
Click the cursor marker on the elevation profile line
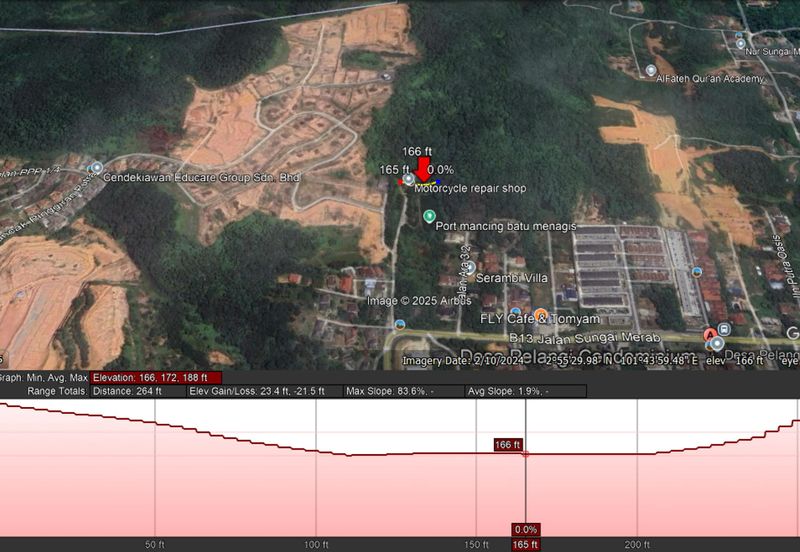click(526, 454)
